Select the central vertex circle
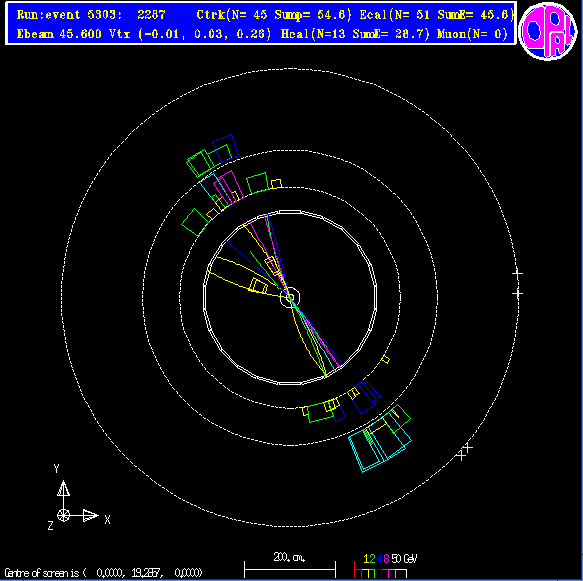 [x=290, y=297]
